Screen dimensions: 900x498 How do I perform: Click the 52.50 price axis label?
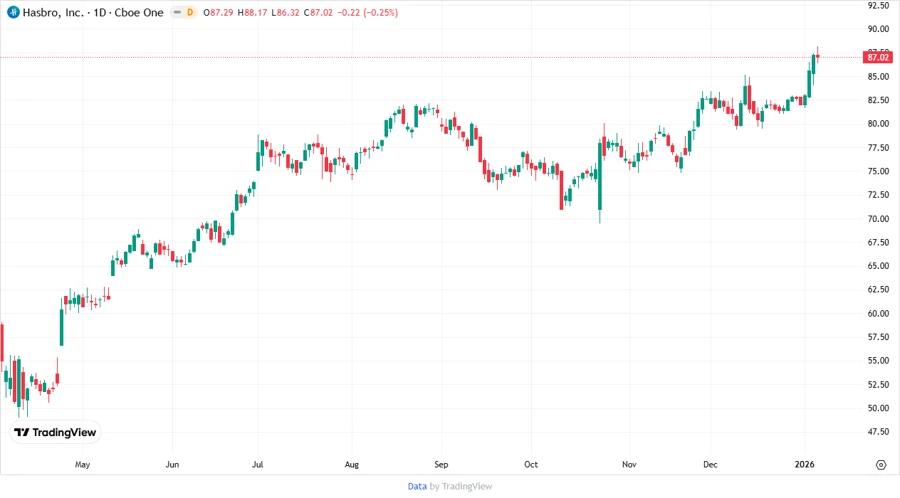tap(878, 384)
